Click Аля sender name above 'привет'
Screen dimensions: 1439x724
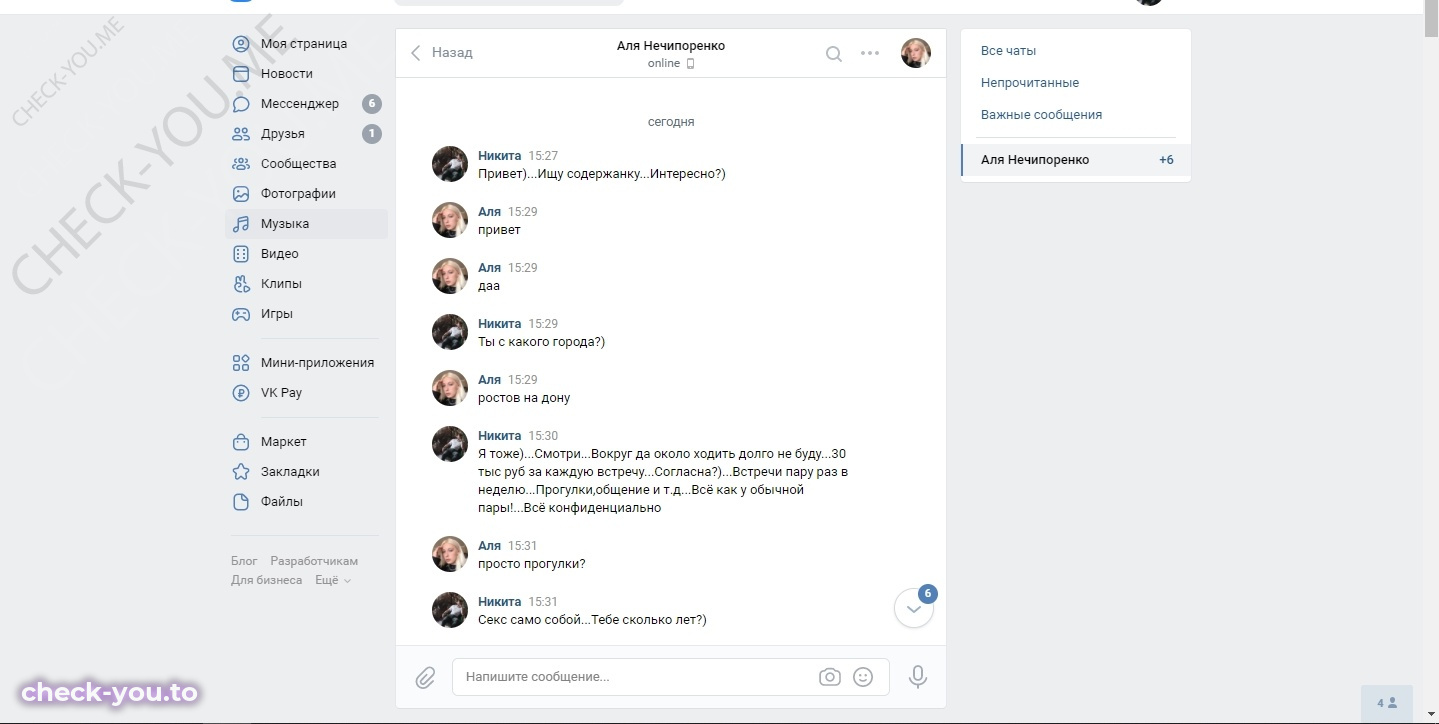click(489, 212)
